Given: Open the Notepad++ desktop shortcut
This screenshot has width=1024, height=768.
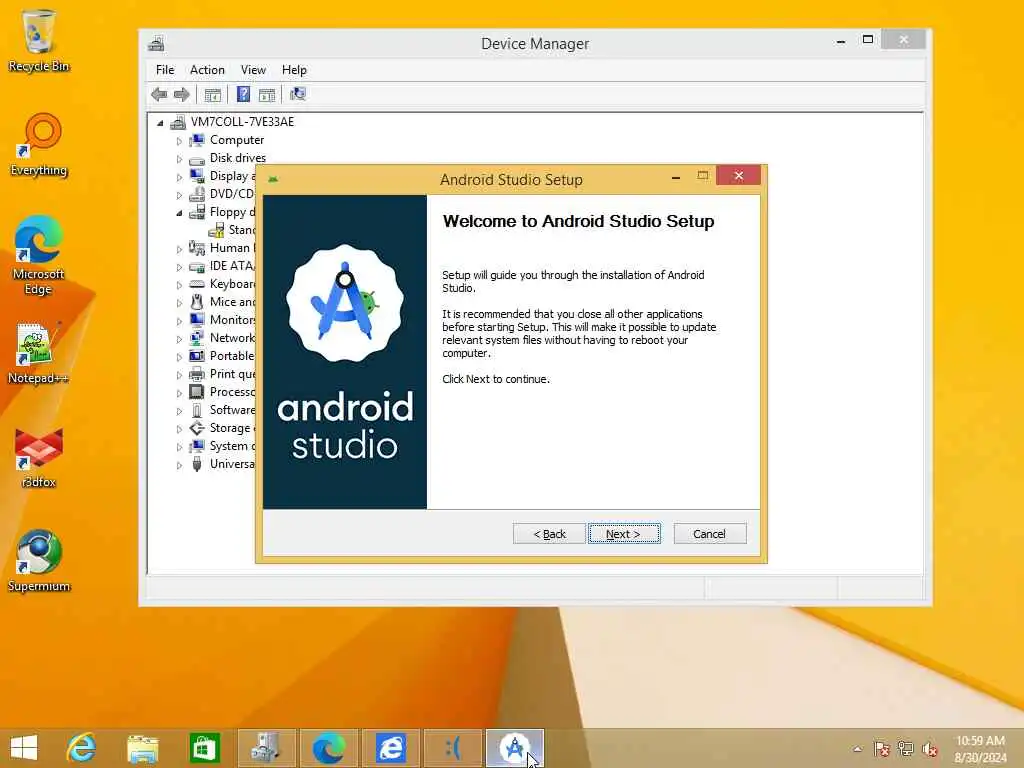Looking at the screenshot, I should [38, 353].
